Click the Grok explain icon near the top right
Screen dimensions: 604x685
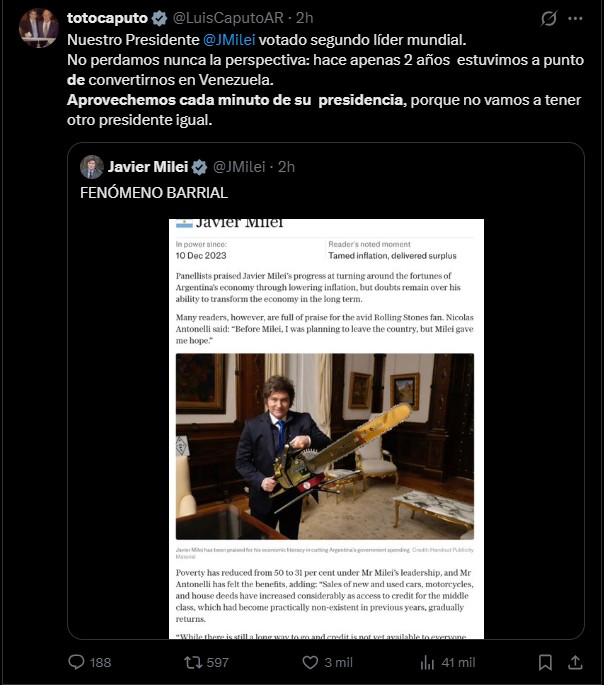click(549, 18)
